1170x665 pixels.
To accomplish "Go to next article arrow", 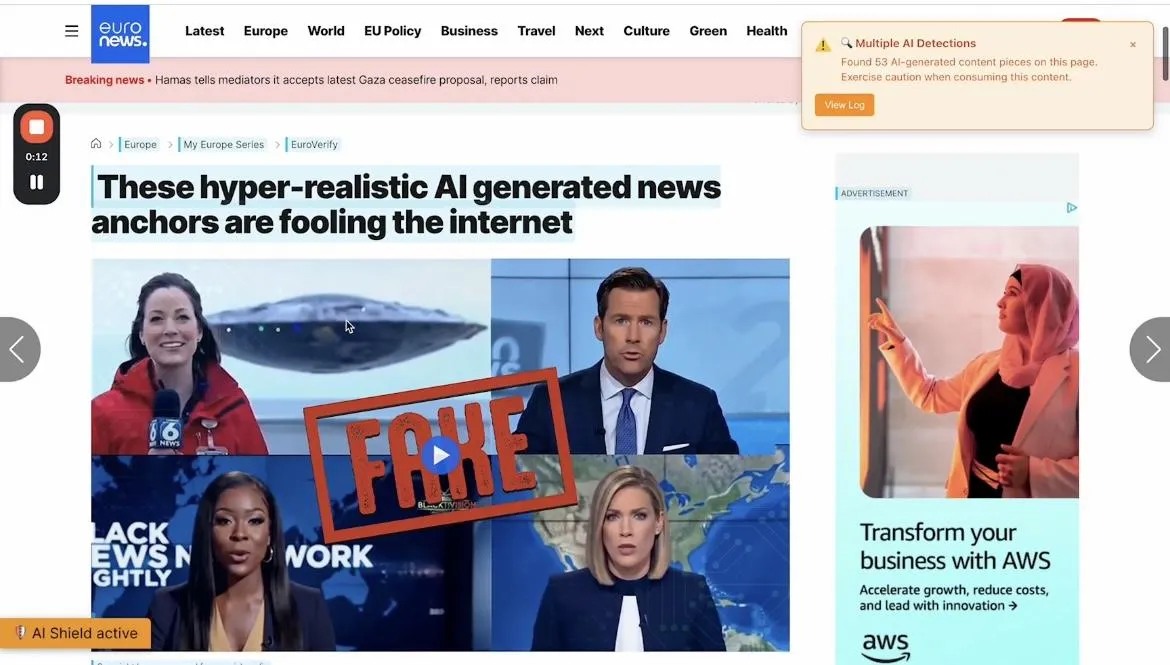I will [x=1151, y=349].
